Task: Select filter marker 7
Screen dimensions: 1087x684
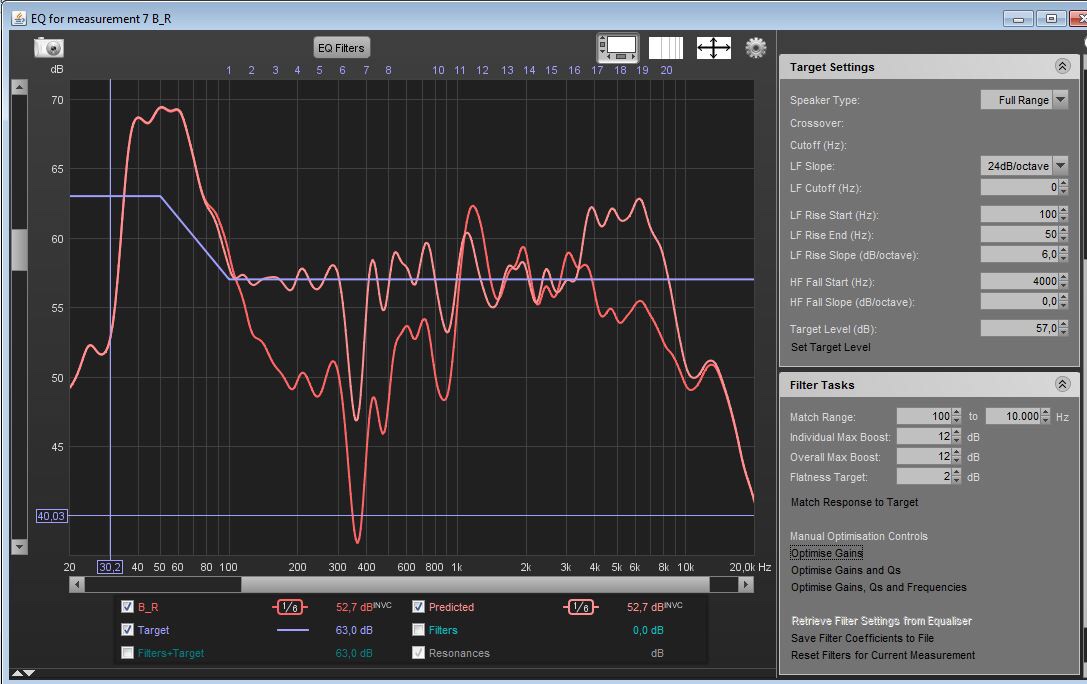Action: pyautogui.click(x=366, y=70)
